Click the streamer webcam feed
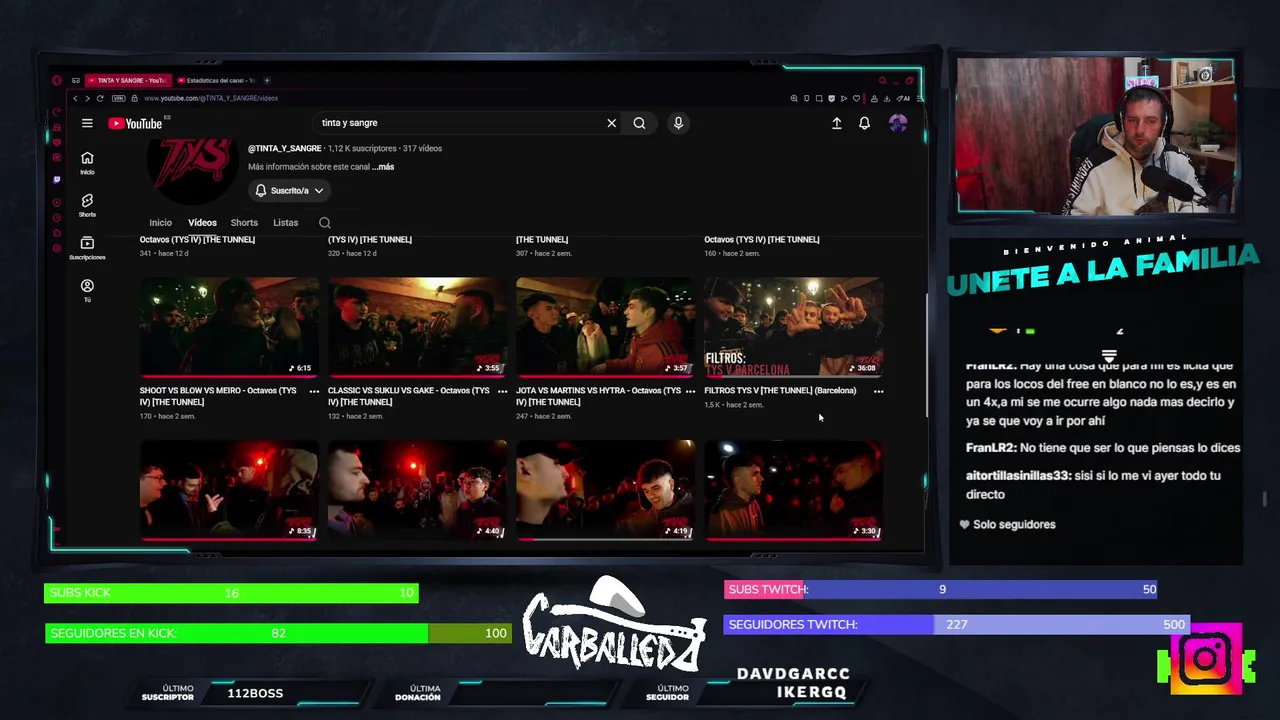Image resolution: width=1280 pixels, height=720 pixels. pos(1095,135)
